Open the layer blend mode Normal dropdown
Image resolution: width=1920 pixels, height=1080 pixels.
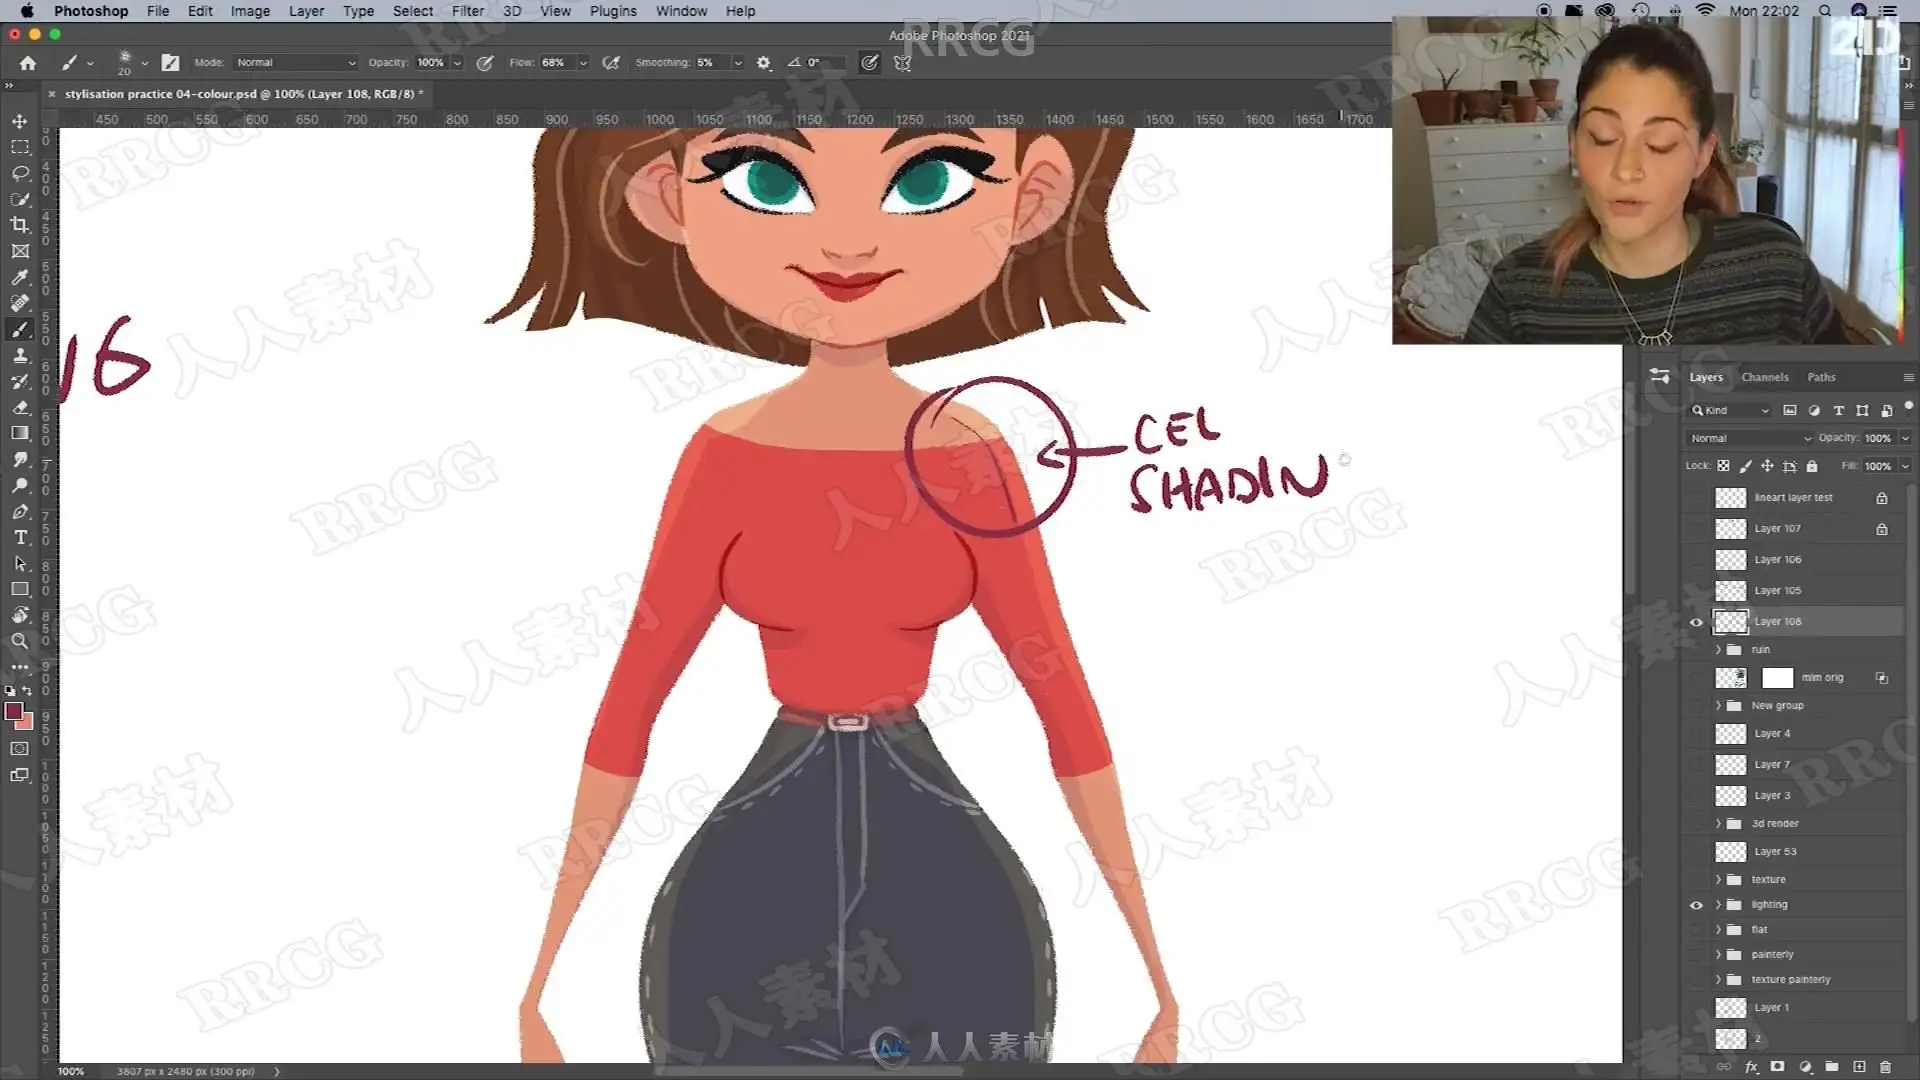pyautogui.click(x=1750, y=438)
